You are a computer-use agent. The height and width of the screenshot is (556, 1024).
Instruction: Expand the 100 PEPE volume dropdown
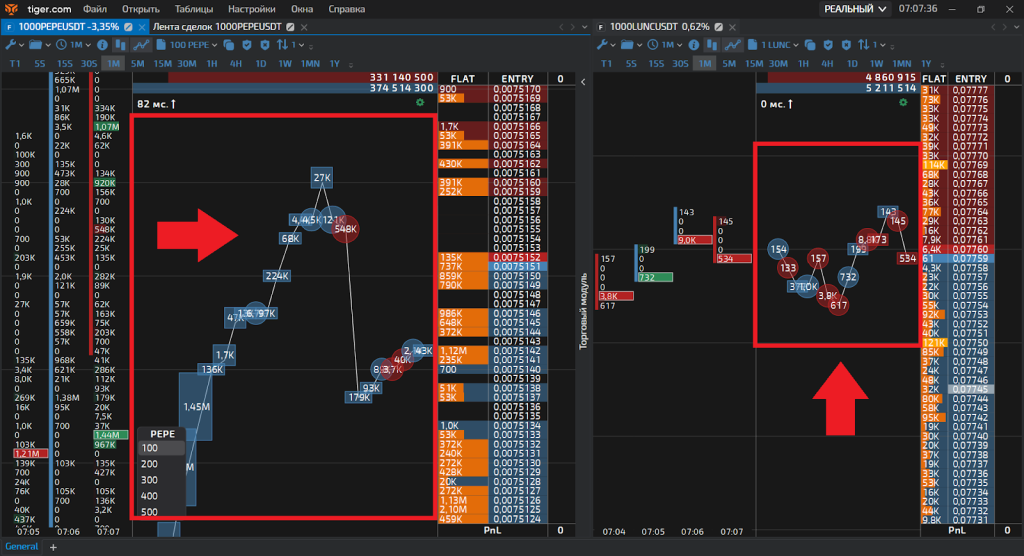pyautogui.click(x=194, y=45)
